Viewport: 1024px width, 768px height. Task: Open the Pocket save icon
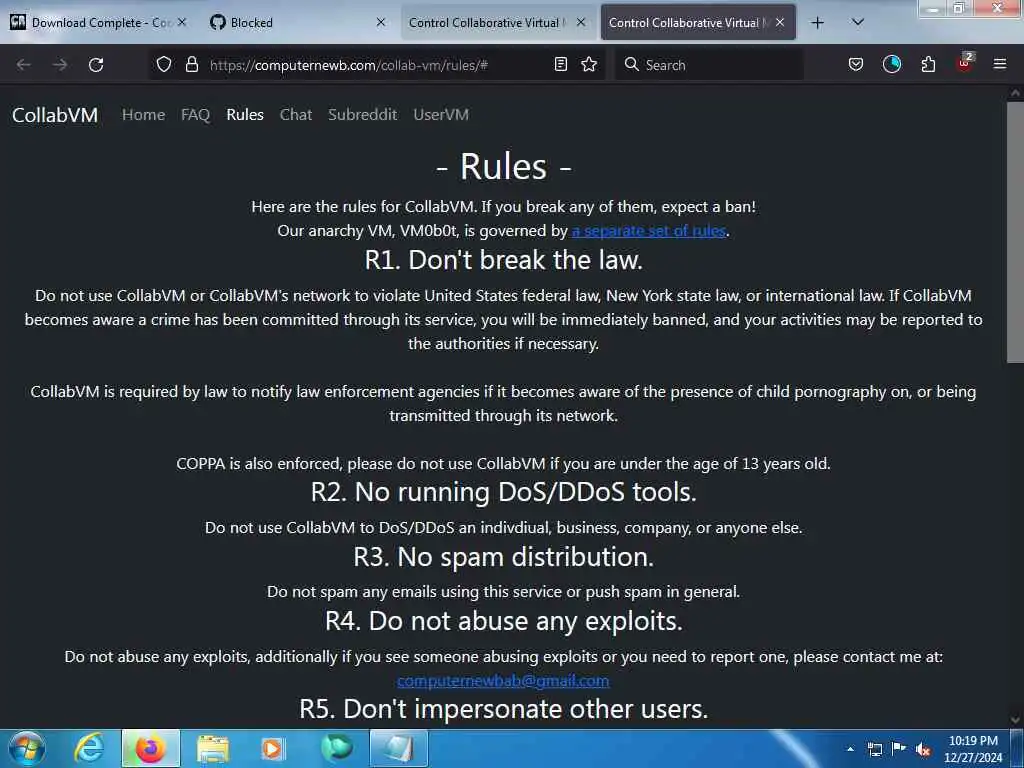[x=856, y=64]
